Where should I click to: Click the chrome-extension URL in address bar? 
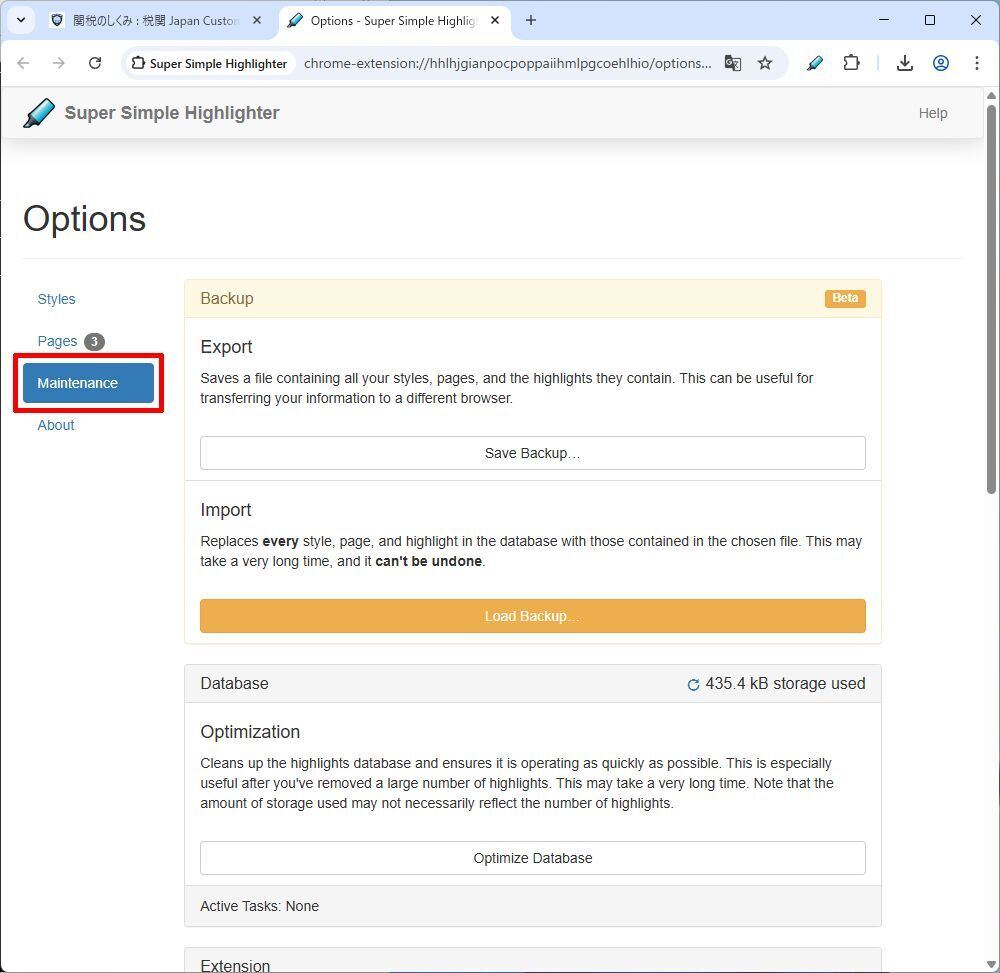pos(508,63)
